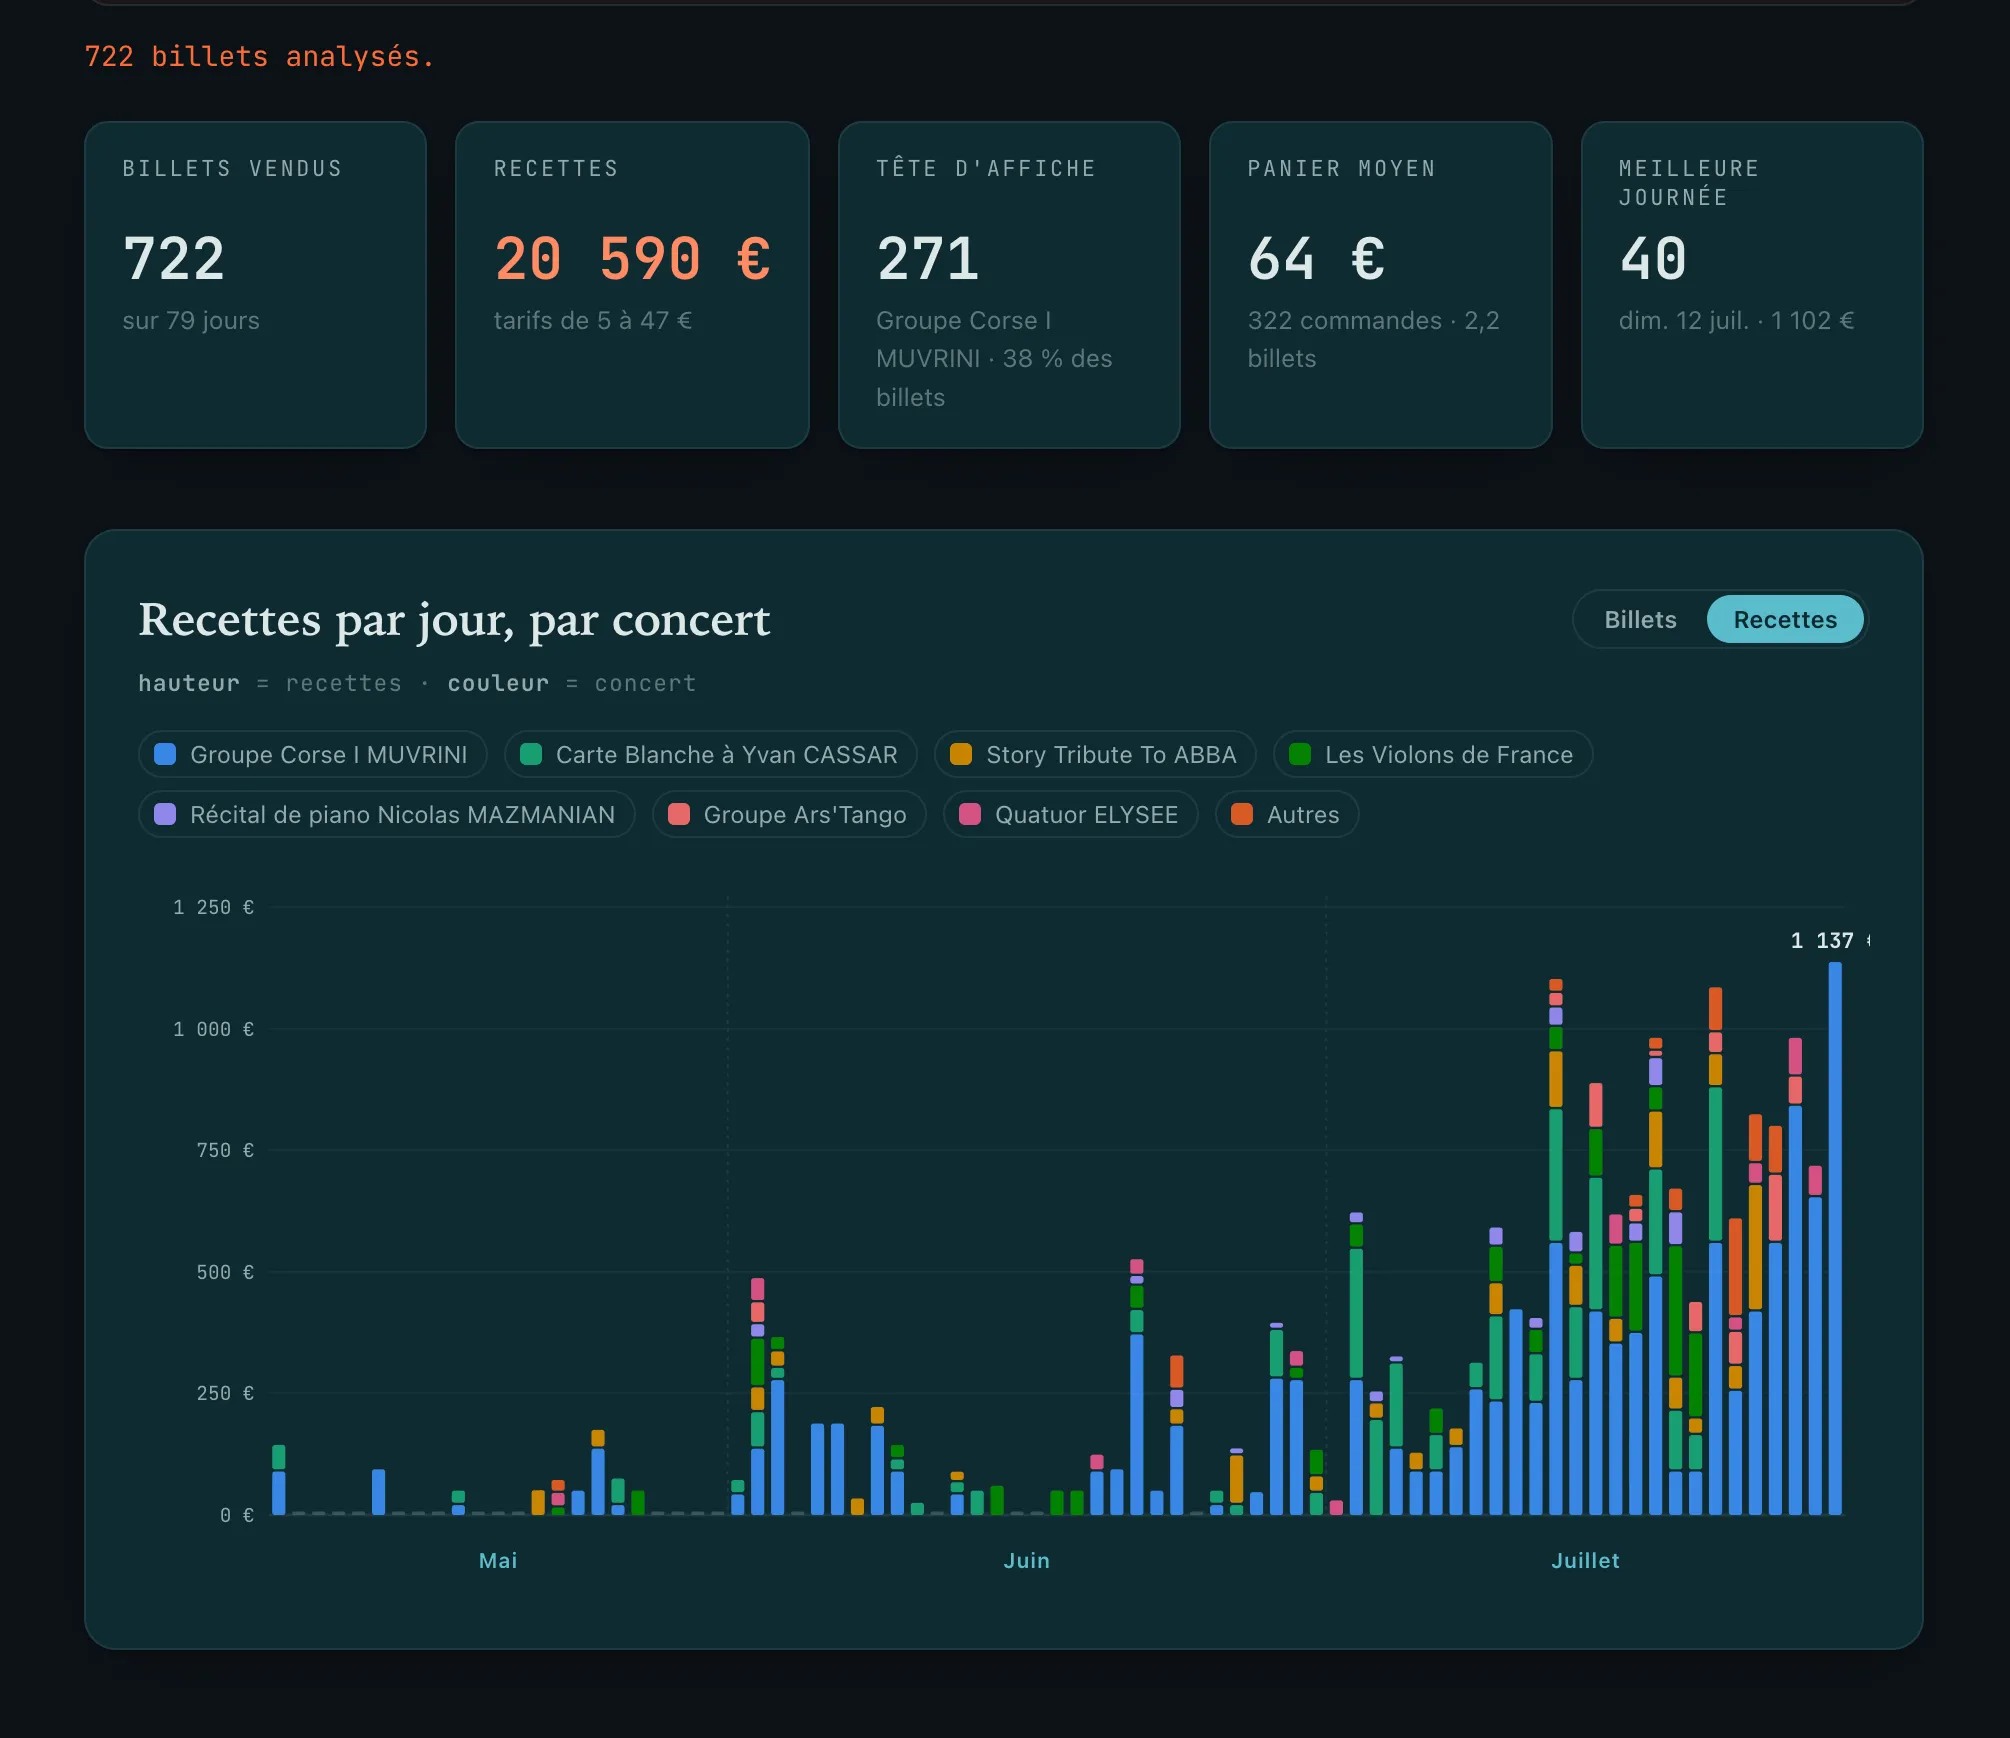Toggle Groupe Ars'Tango legend chip

tap(789, 815)
